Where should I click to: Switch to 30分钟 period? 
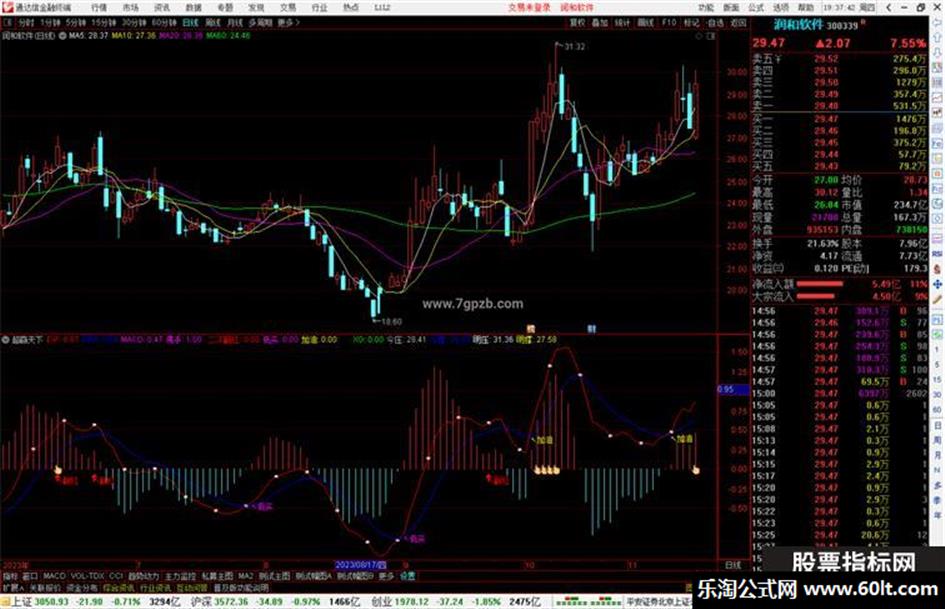pyautogui.click(x=134, y=22)
